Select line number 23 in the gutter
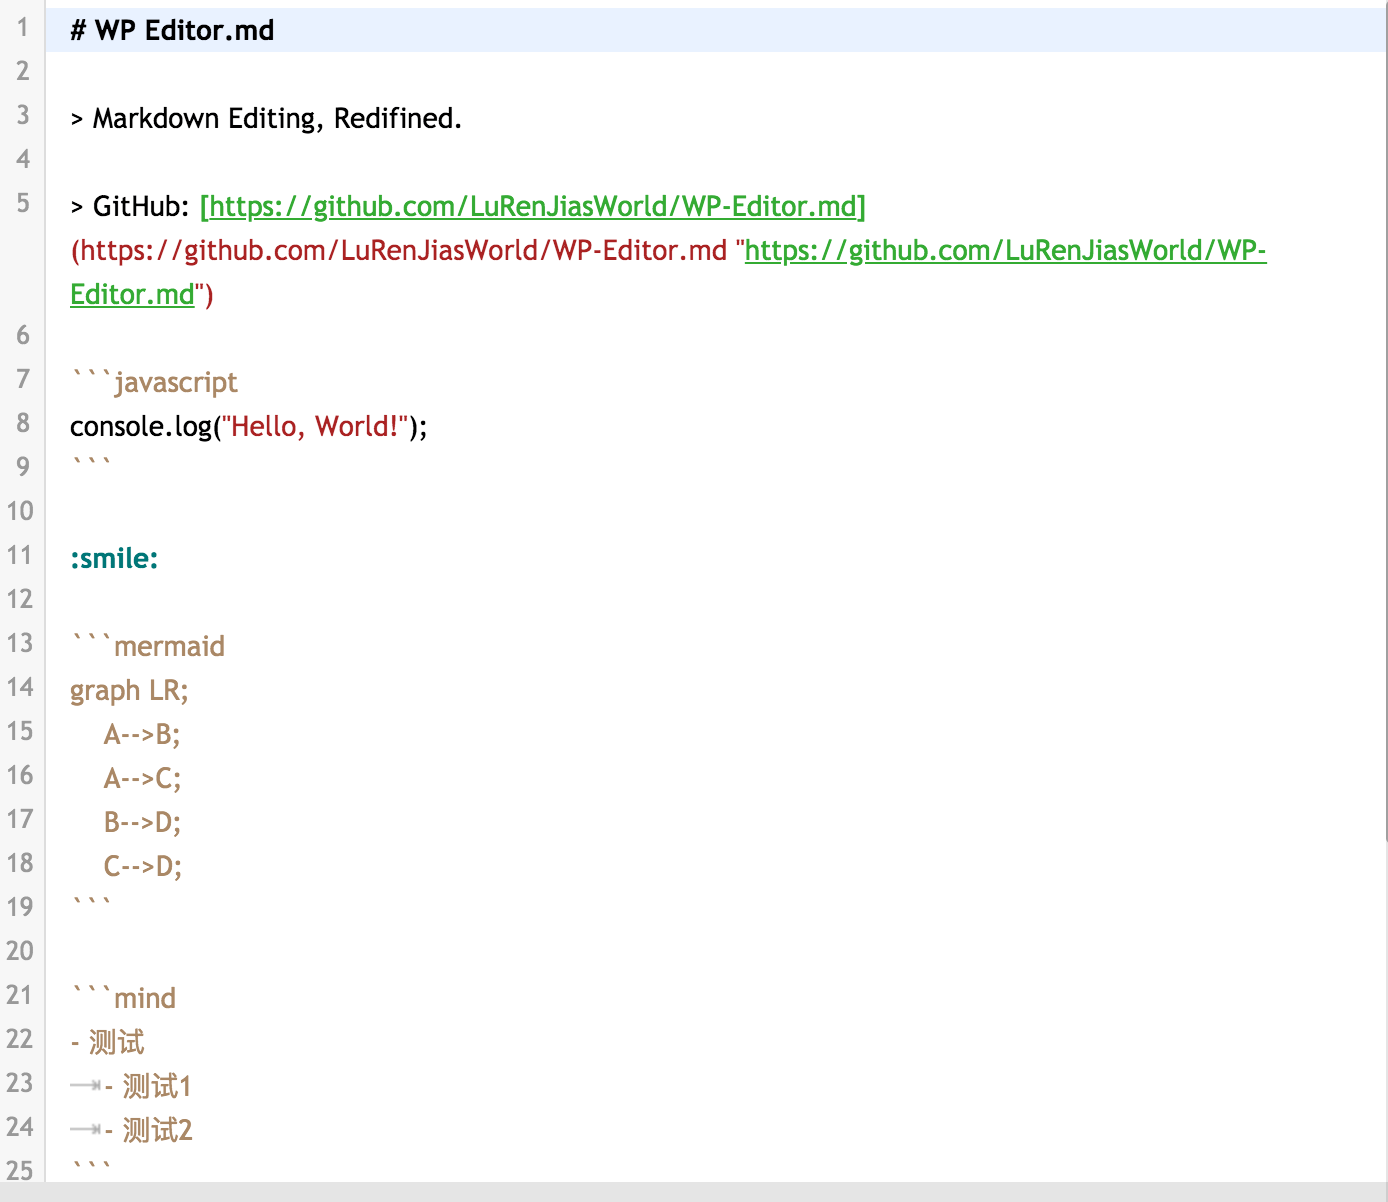 point(20,1083)
